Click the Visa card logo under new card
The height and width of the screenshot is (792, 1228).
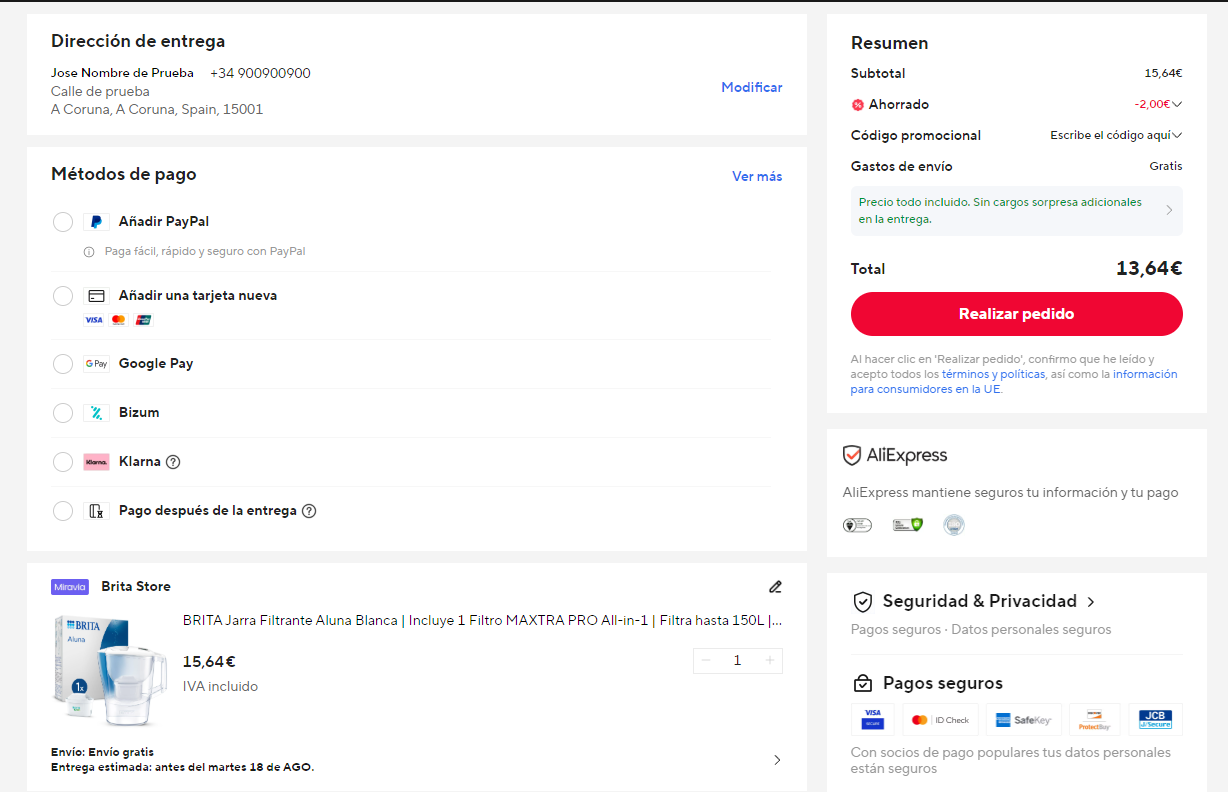tap(94, 320)
